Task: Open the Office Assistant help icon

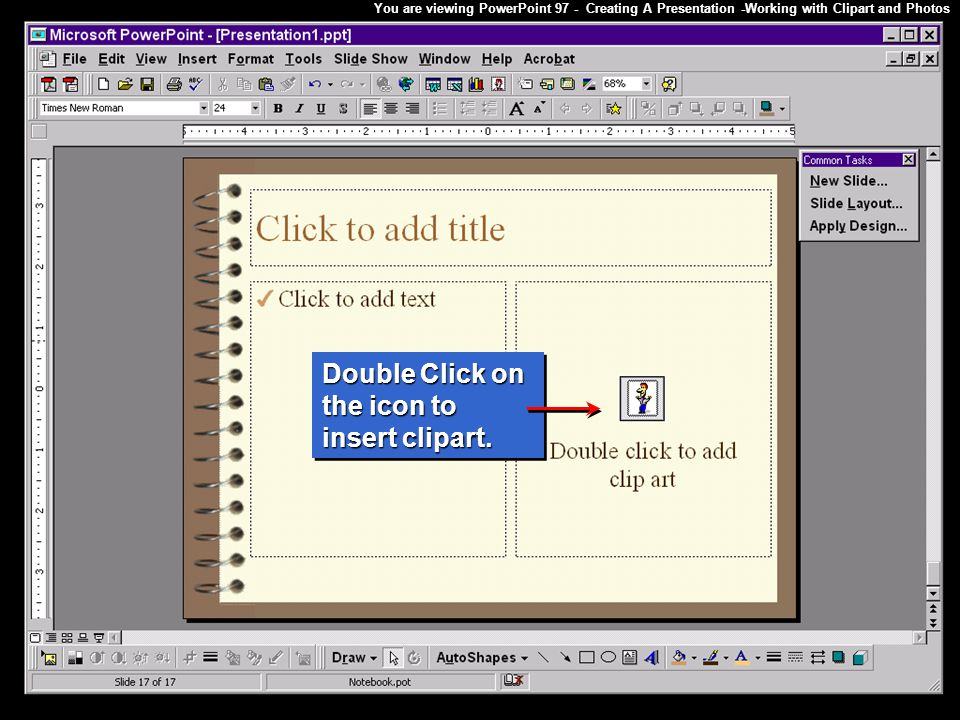Action: 669,84
